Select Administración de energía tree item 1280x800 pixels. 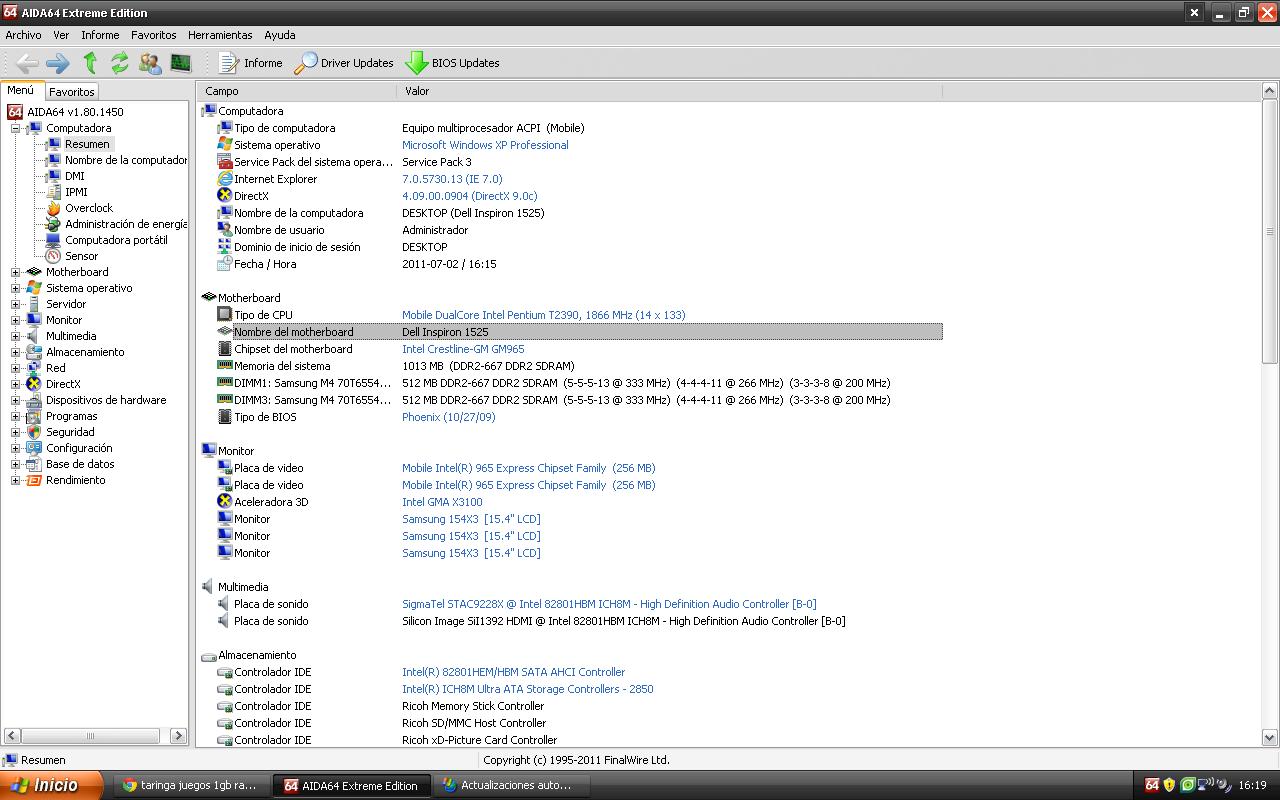126,224
